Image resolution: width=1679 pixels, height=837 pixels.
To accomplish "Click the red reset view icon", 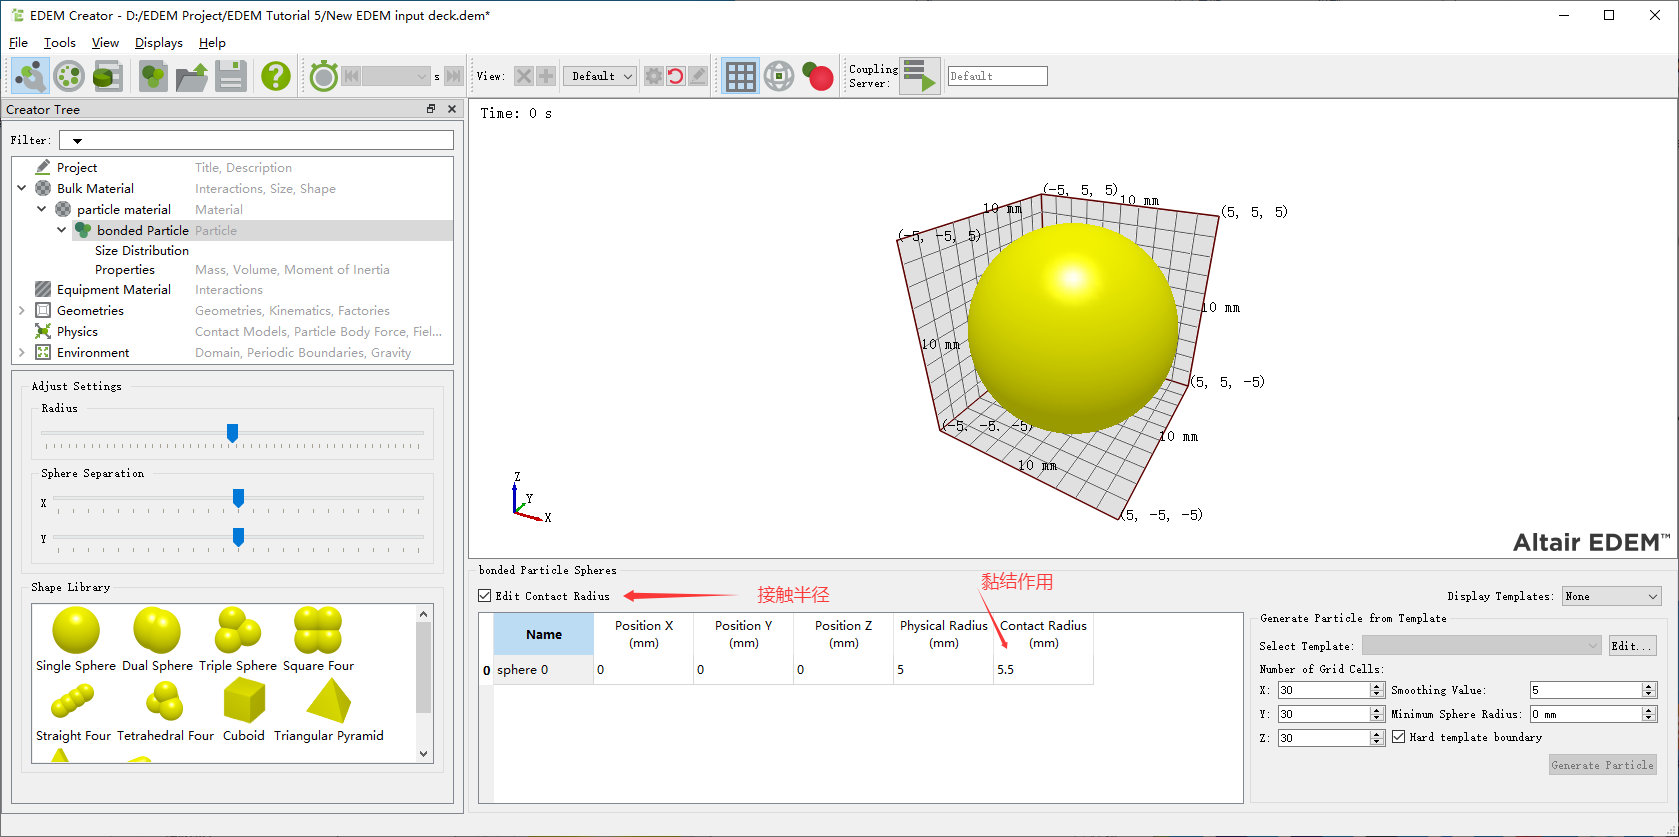I will click(x=676, y=76).
